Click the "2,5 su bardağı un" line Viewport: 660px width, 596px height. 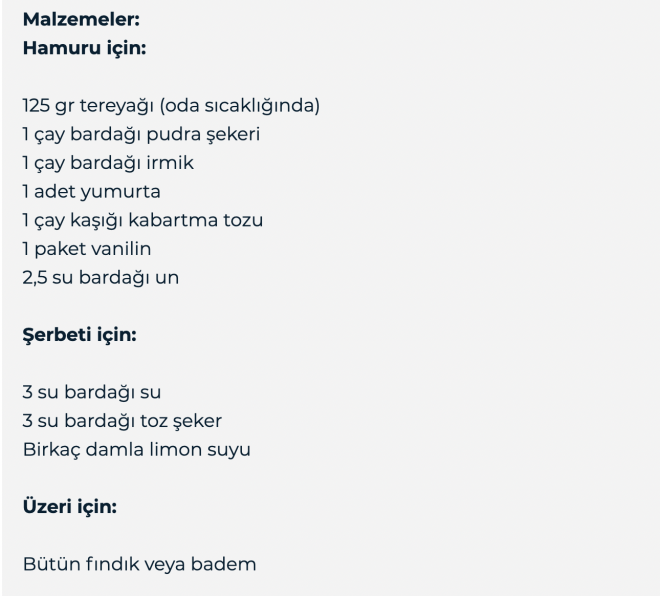(100, 277)
